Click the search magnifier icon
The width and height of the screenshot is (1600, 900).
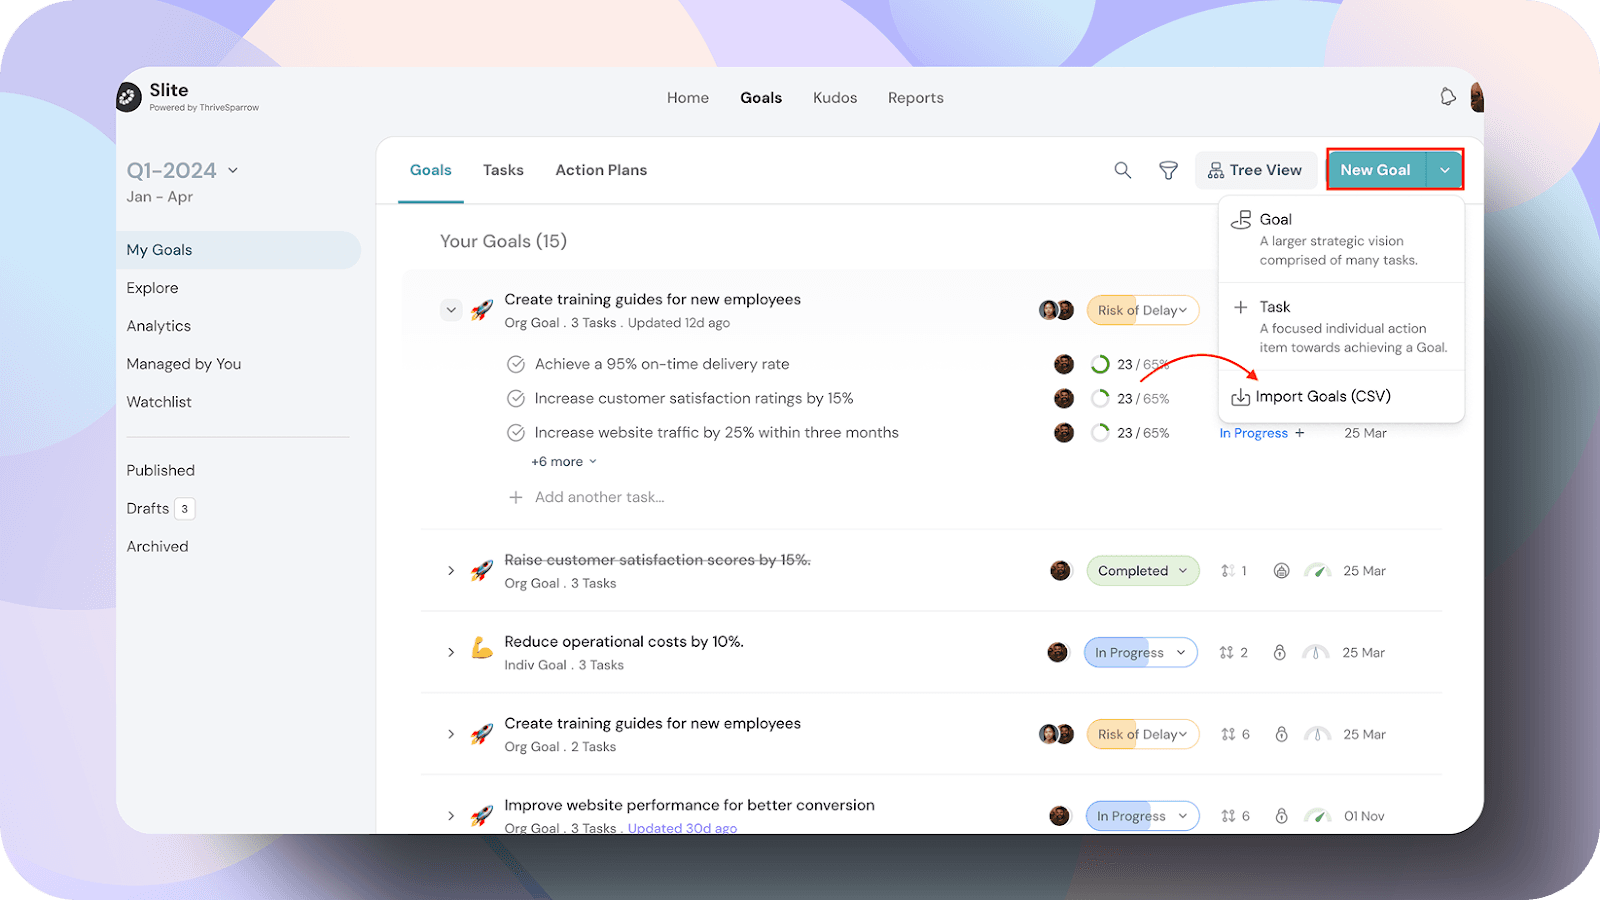(1123, 170)
